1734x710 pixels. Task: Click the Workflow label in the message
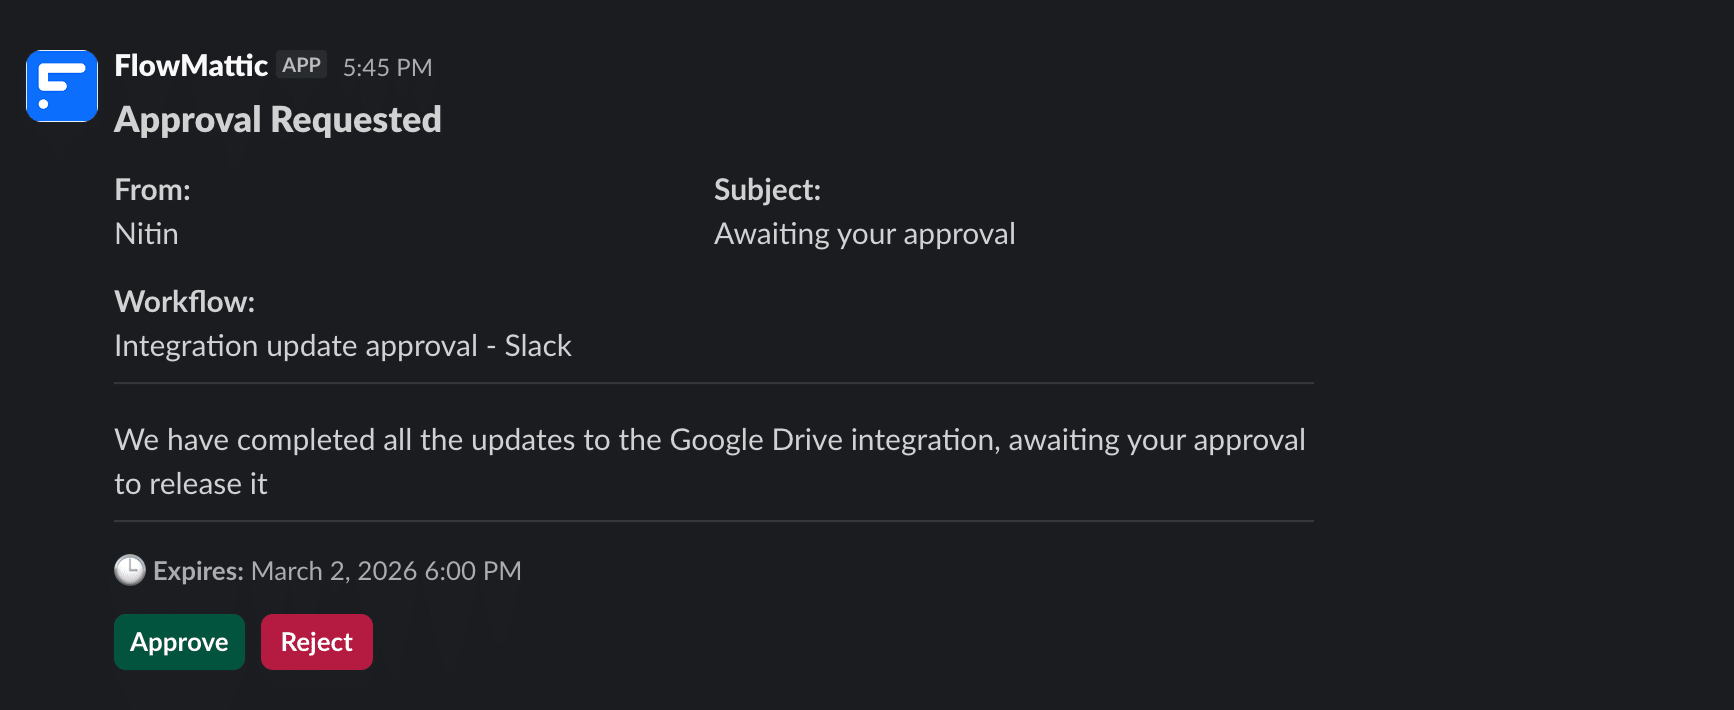point(185,301)
